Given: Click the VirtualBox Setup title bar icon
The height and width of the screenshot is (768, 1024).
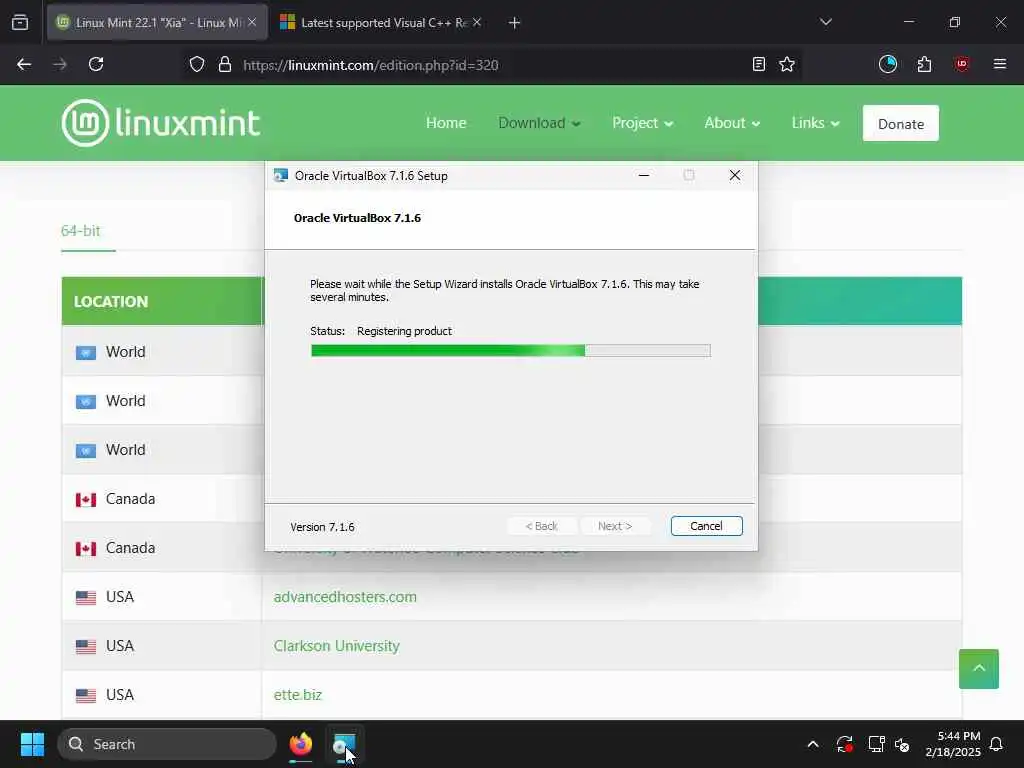Looking at the screenshot, I should tap(281, 175).
